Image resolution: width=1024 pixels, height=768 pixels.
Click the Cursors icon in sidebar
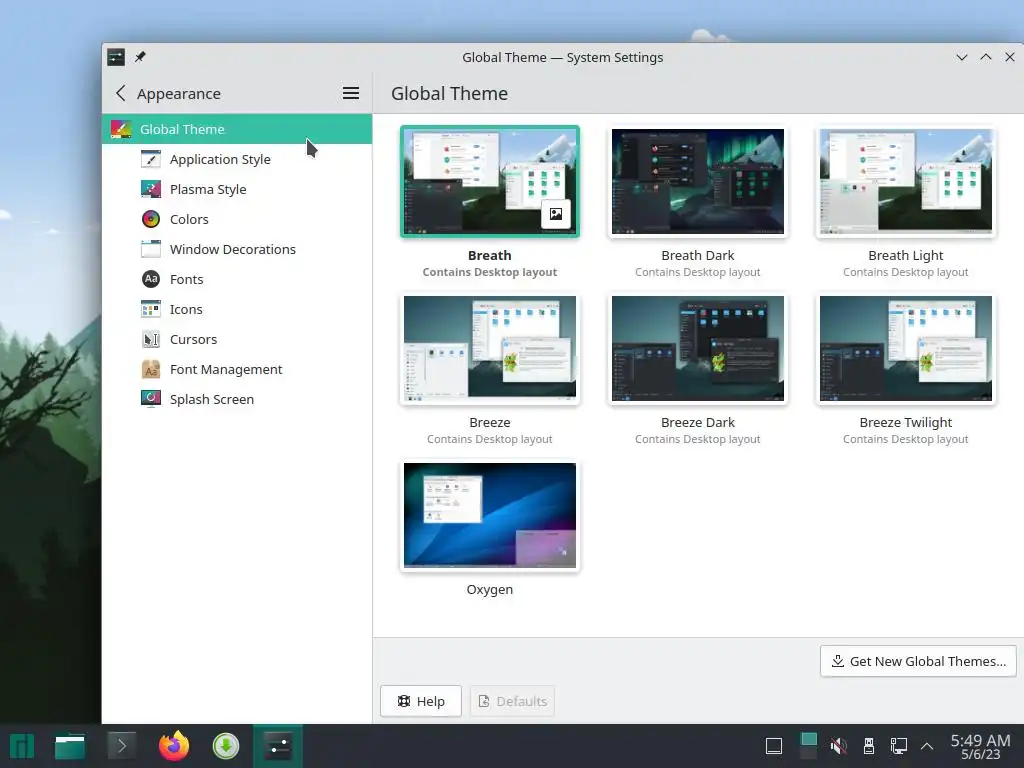click(151, 340)
